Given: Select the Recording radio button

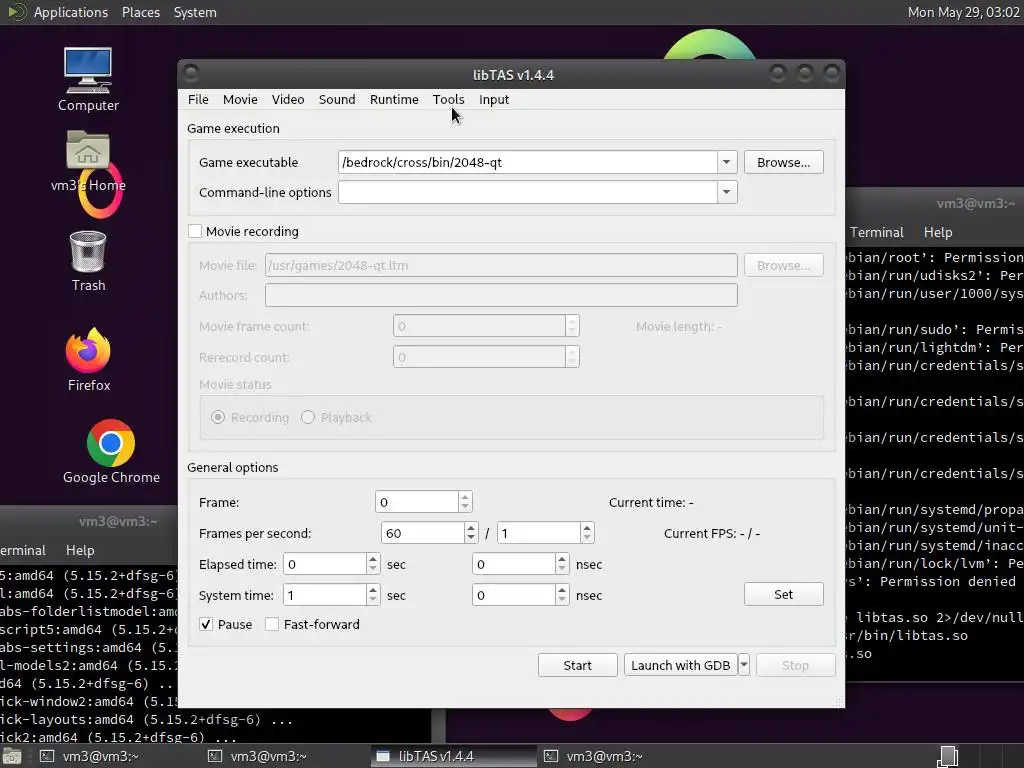Looking at the screenshot, I should point(218,417).
